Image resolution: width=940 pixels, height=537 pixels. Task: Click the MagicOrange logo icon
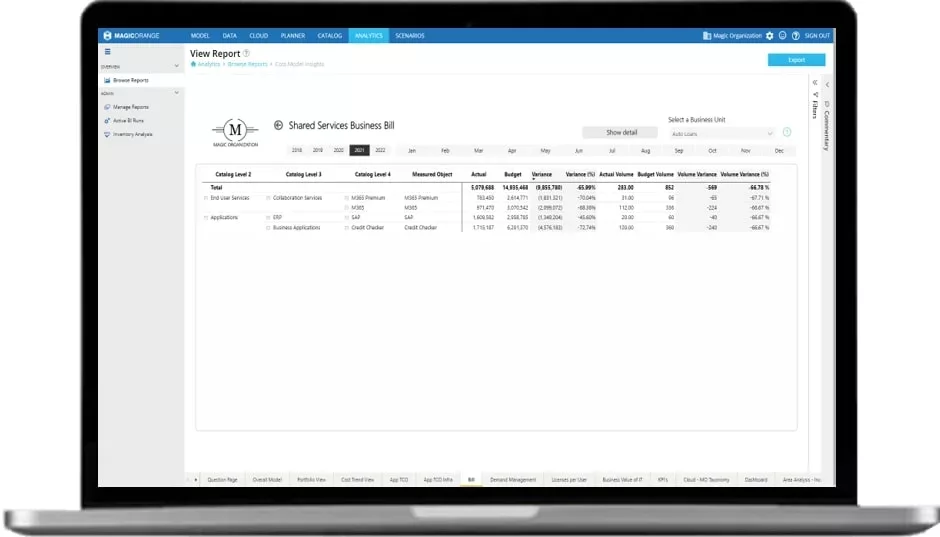coord(107,35)
